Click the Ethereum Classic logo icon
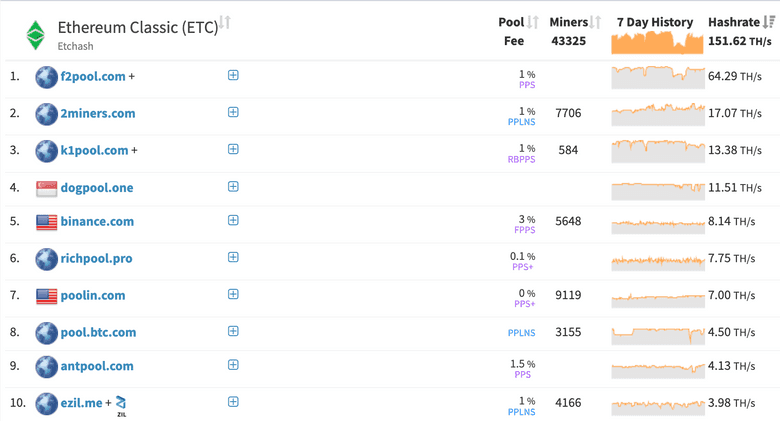The width and height of the screenshot is (780, 421). coord(36,35)
